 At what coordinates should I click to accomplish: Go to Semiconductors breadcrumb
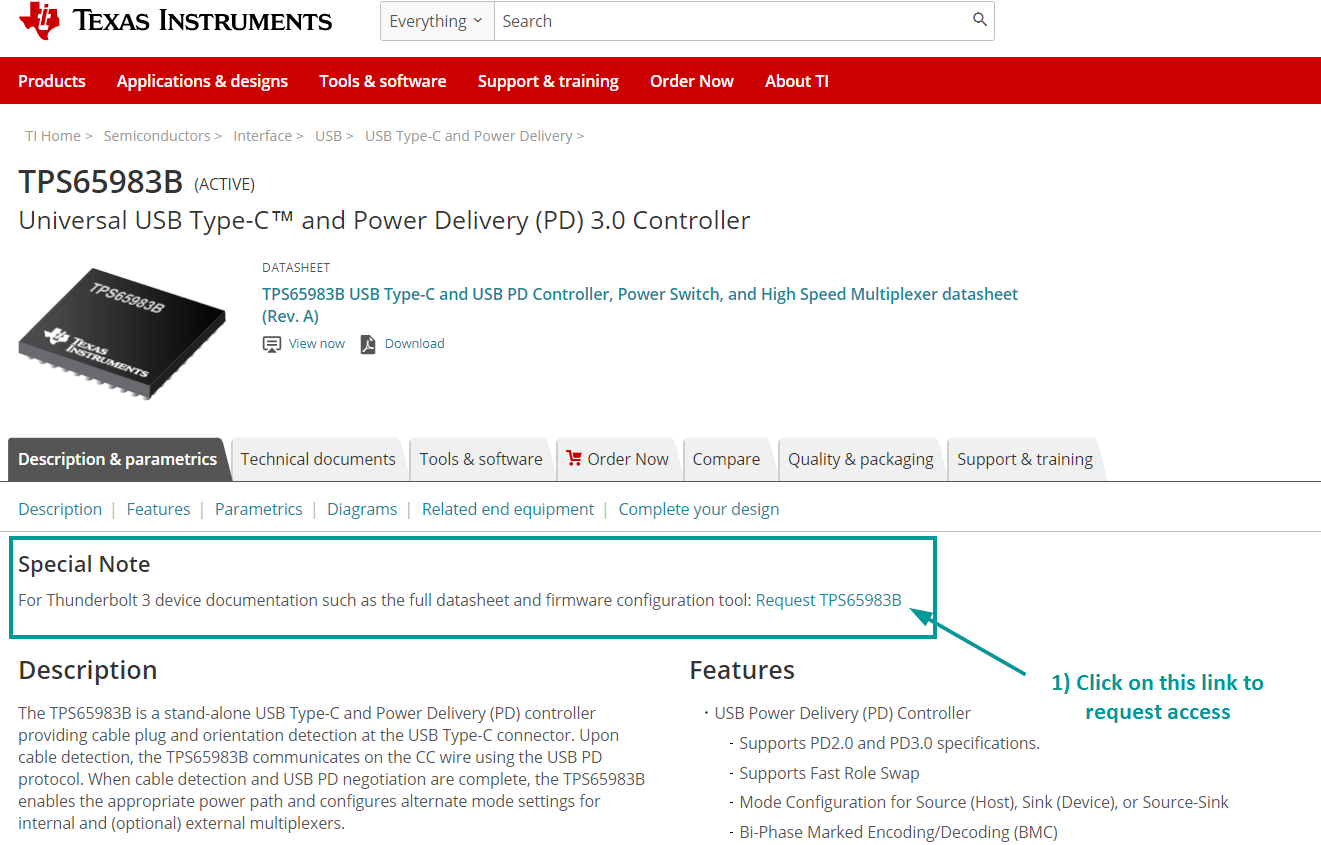157,136
